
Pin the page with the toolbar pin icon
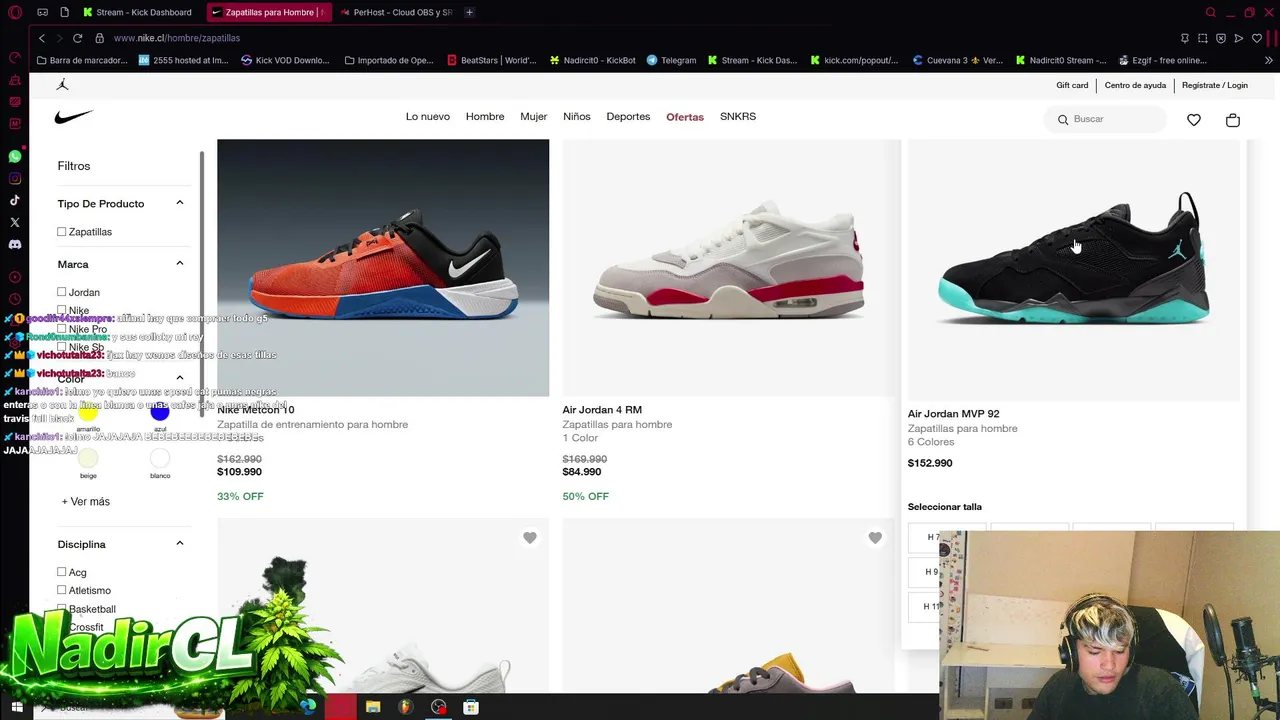click(x=1185, y=38)
